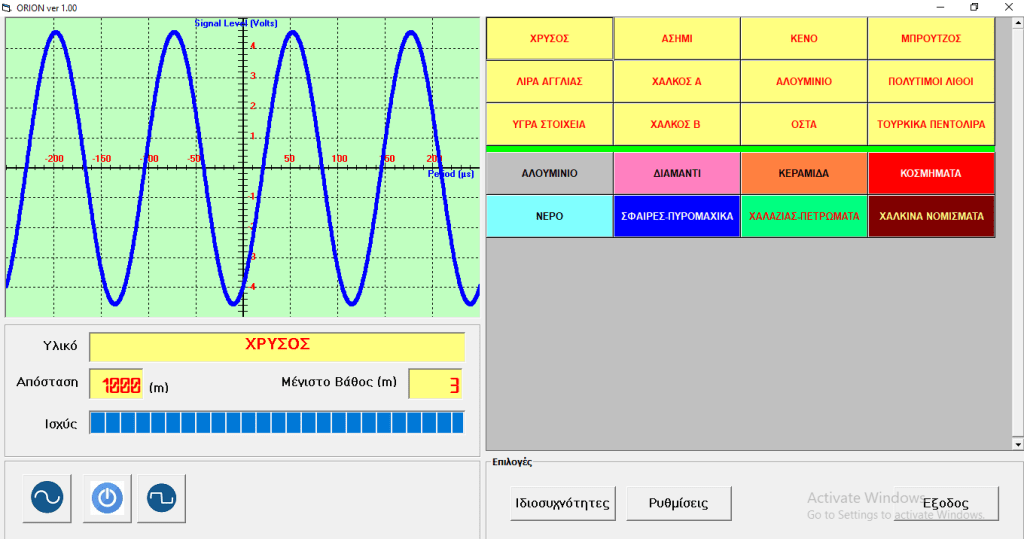Open the Ιδιοσυχνότητες options

coord(562,503)
